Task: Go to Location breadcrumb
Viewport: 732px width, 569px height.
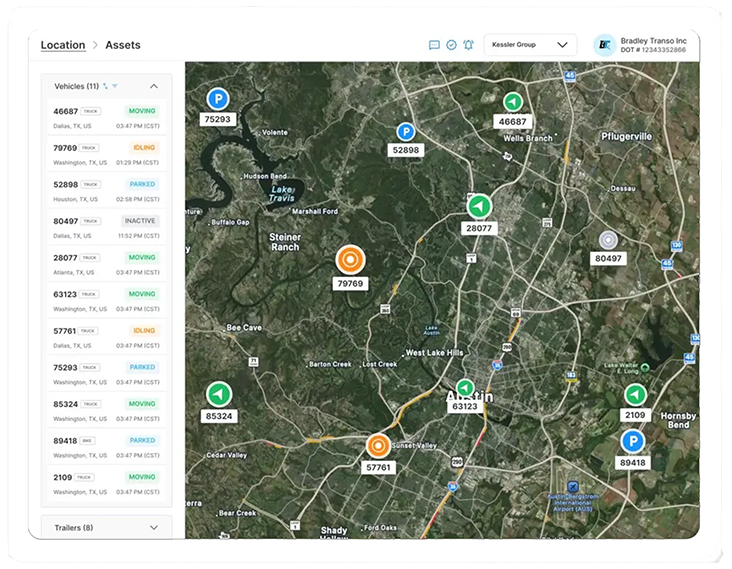Action: pyautogui.click(x=62, y=45)
